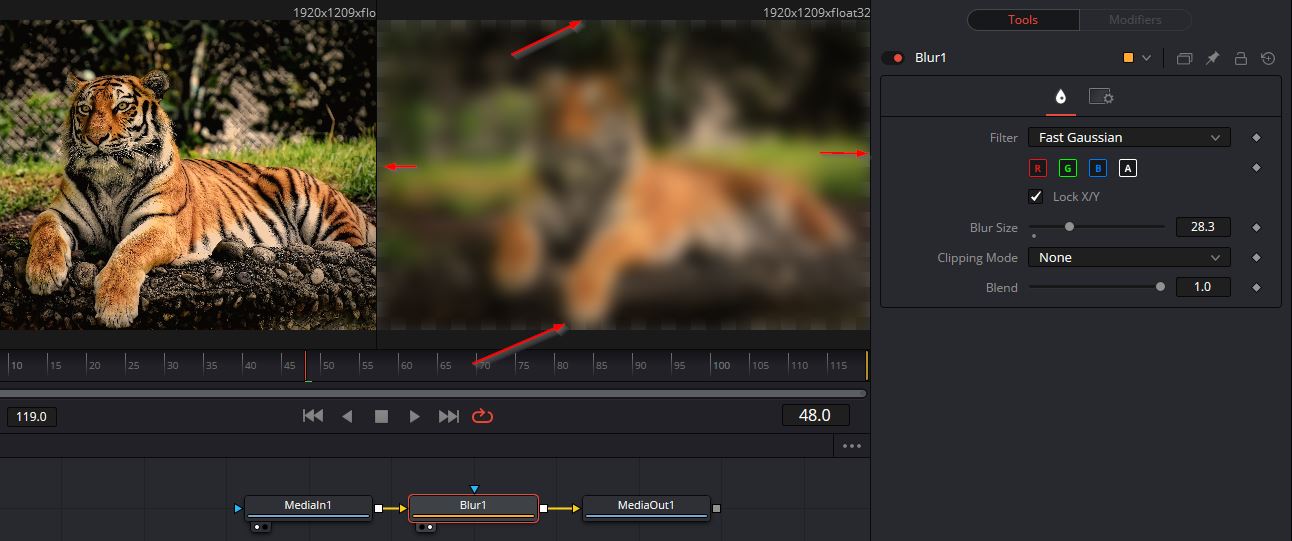
Task: Open the Clipping Mode dropdown
Action: (x=1129, y=257)
